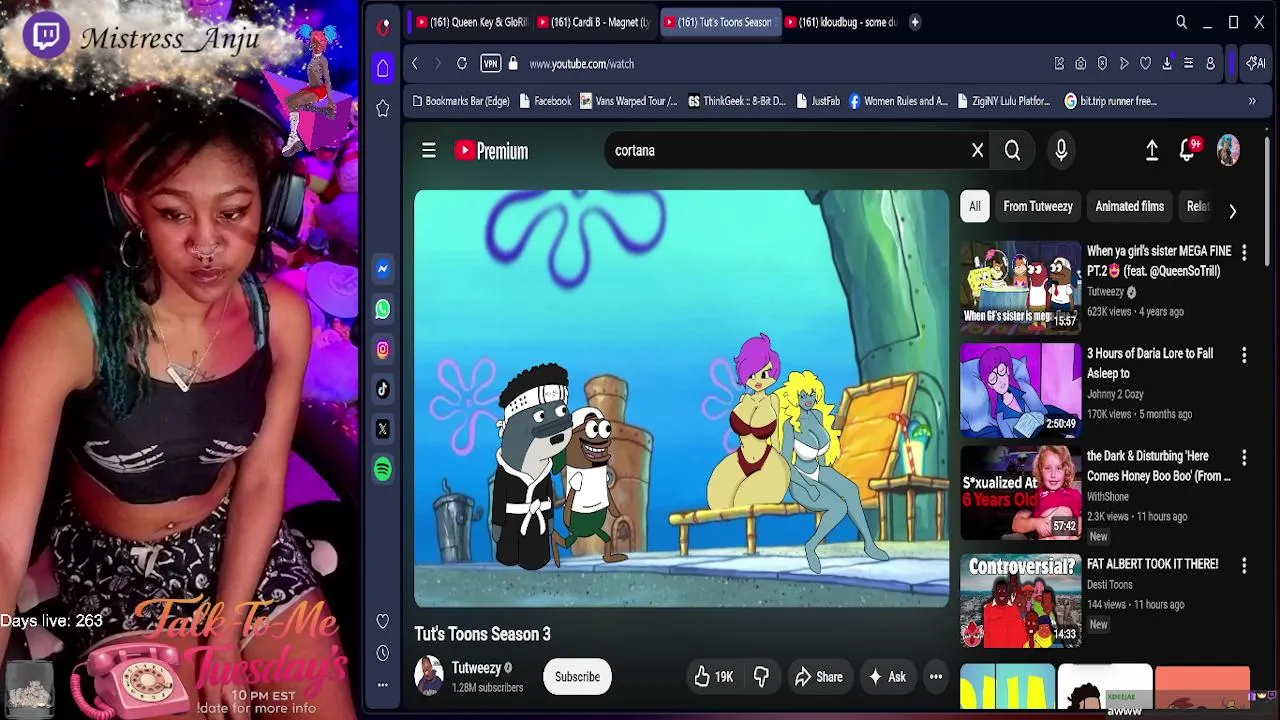This screenshot has height=720, width=1280.
Task: Open YouTube notifications bell
Action: point(1187,150)
